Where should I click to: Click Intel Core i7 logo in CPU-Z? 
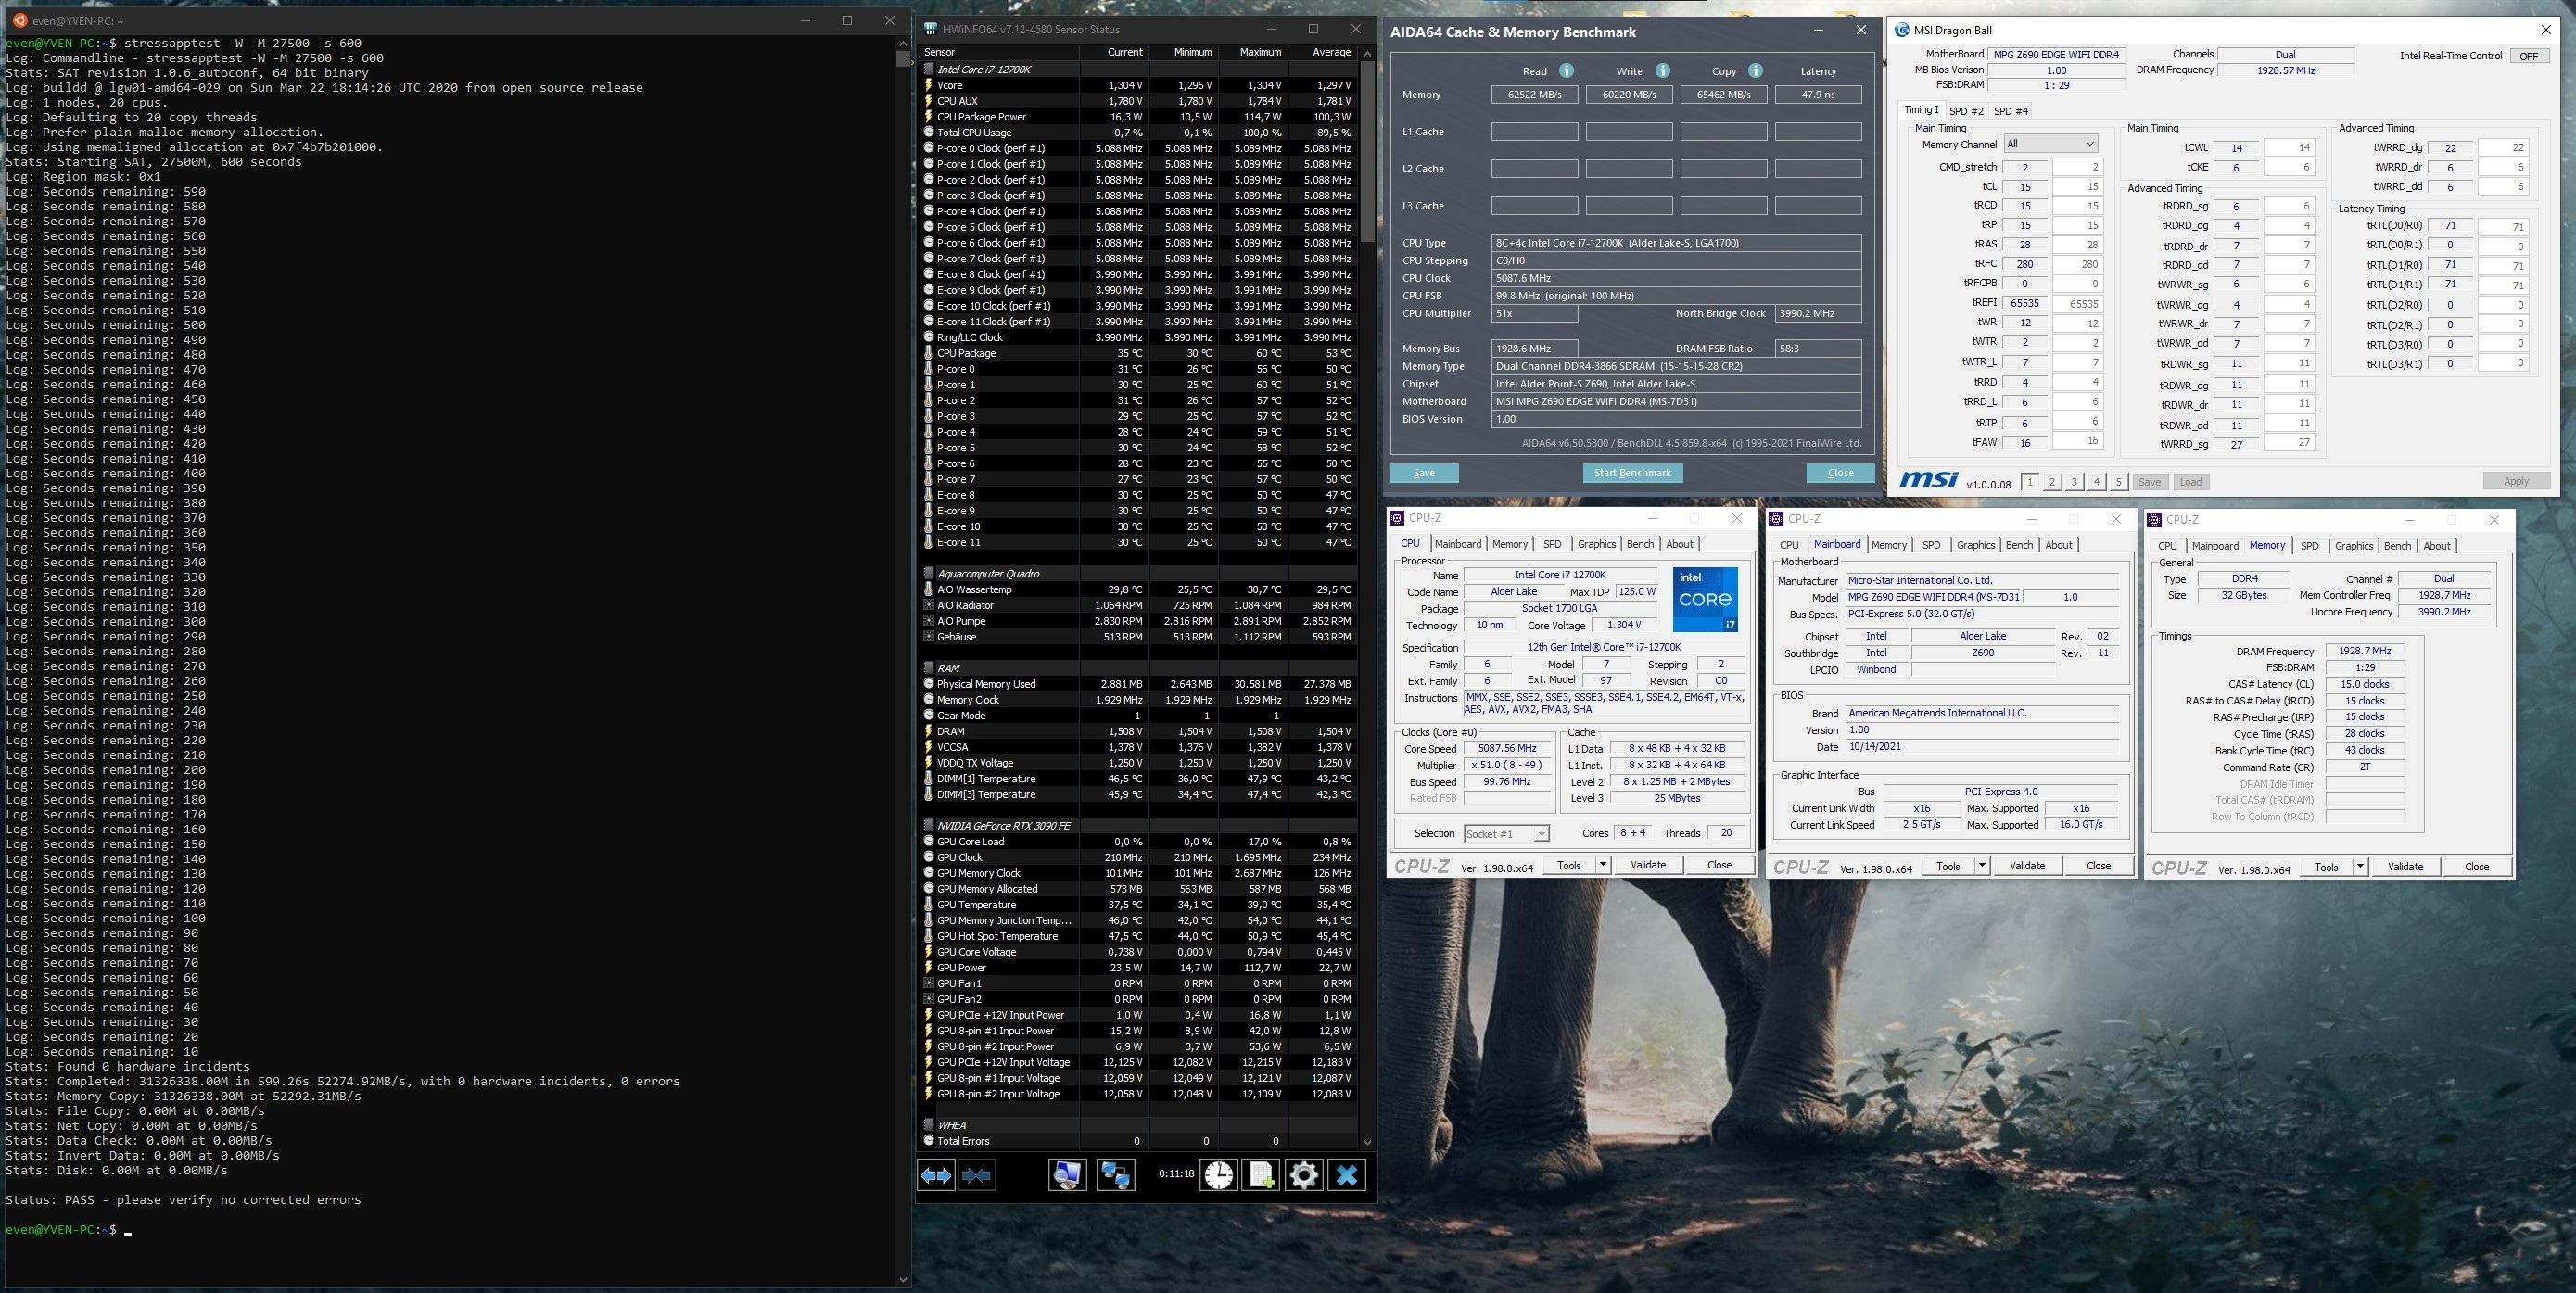[1705, 599]
